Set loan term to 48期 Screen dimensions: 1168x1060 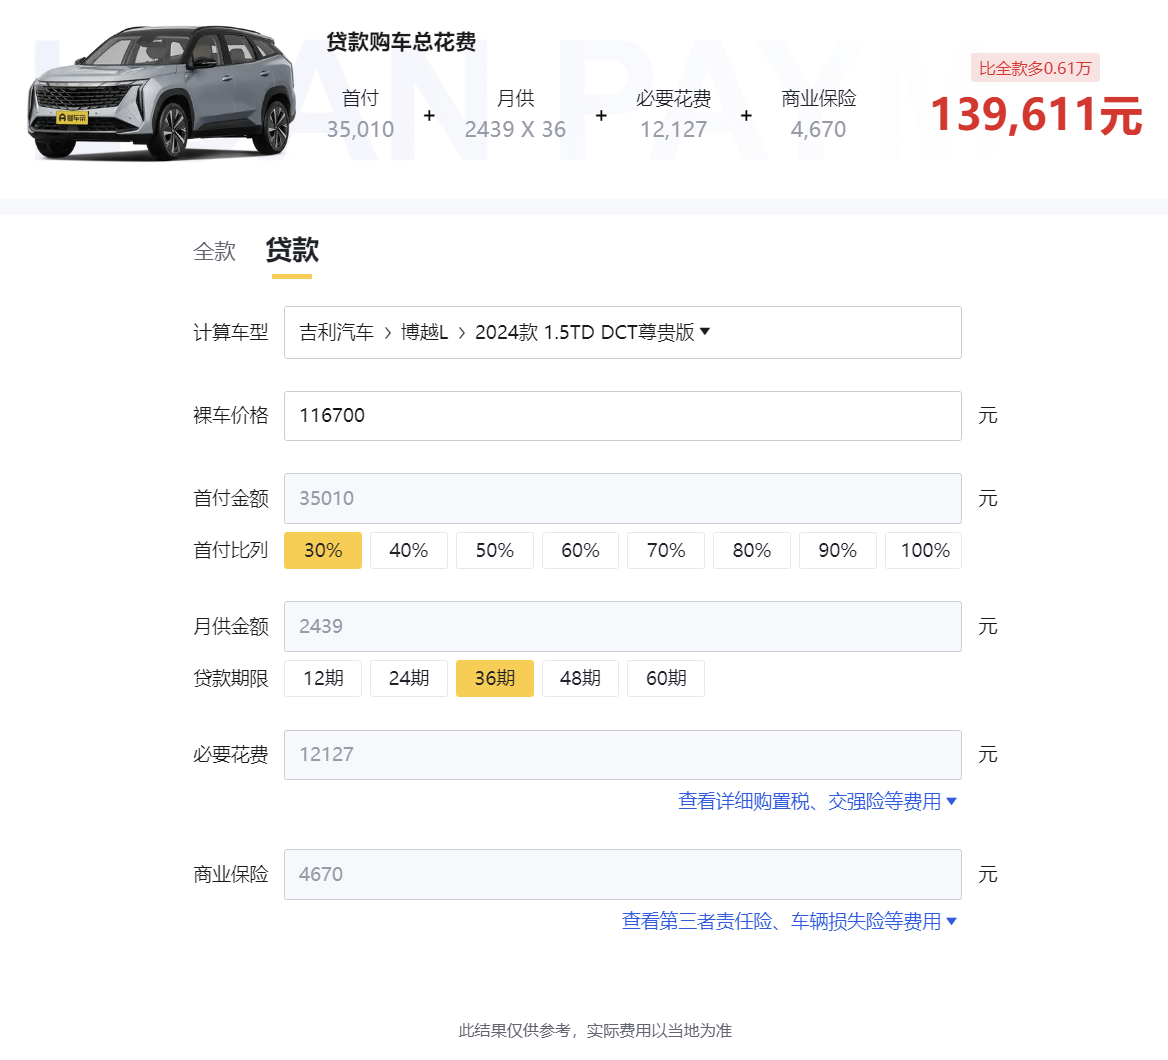point(580,679)
